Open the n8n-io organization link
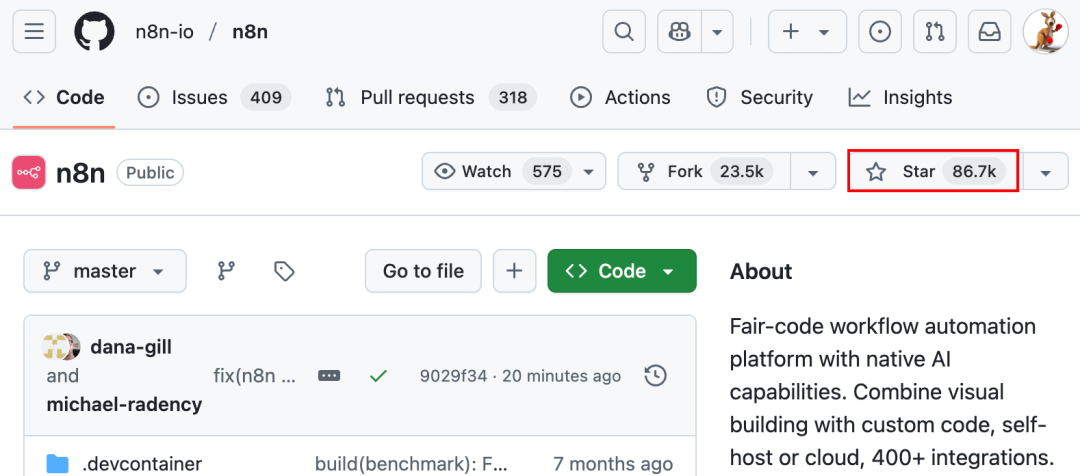Screen dimensions: 1080x476 coord(167,32)
